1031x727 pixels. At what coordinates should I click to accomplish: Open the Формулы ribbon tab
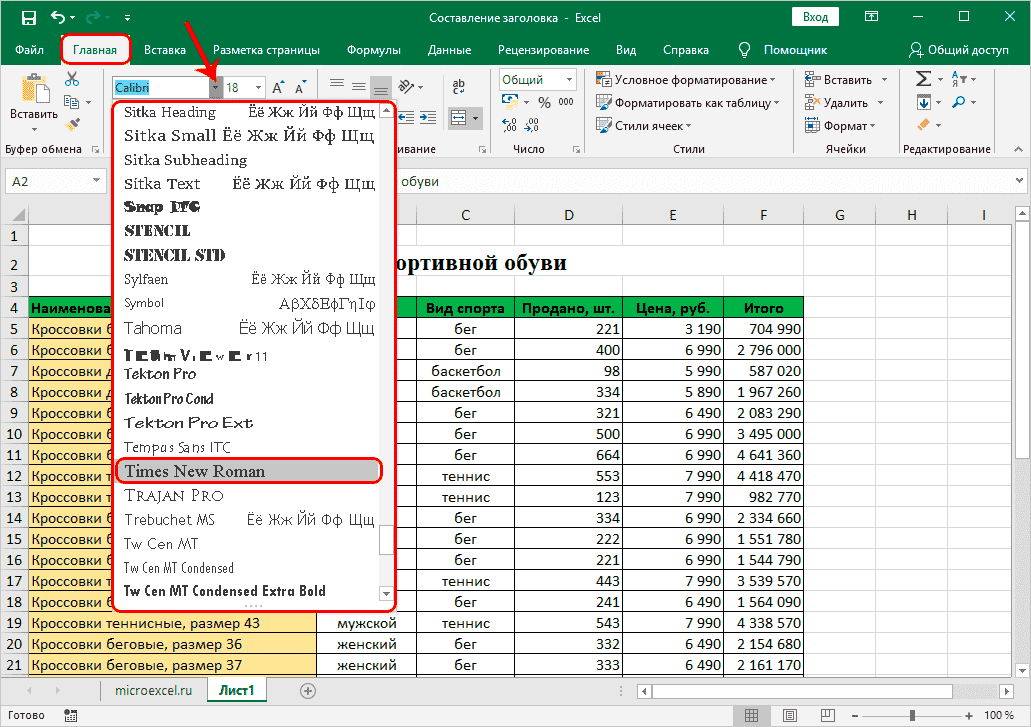[374, 50]
